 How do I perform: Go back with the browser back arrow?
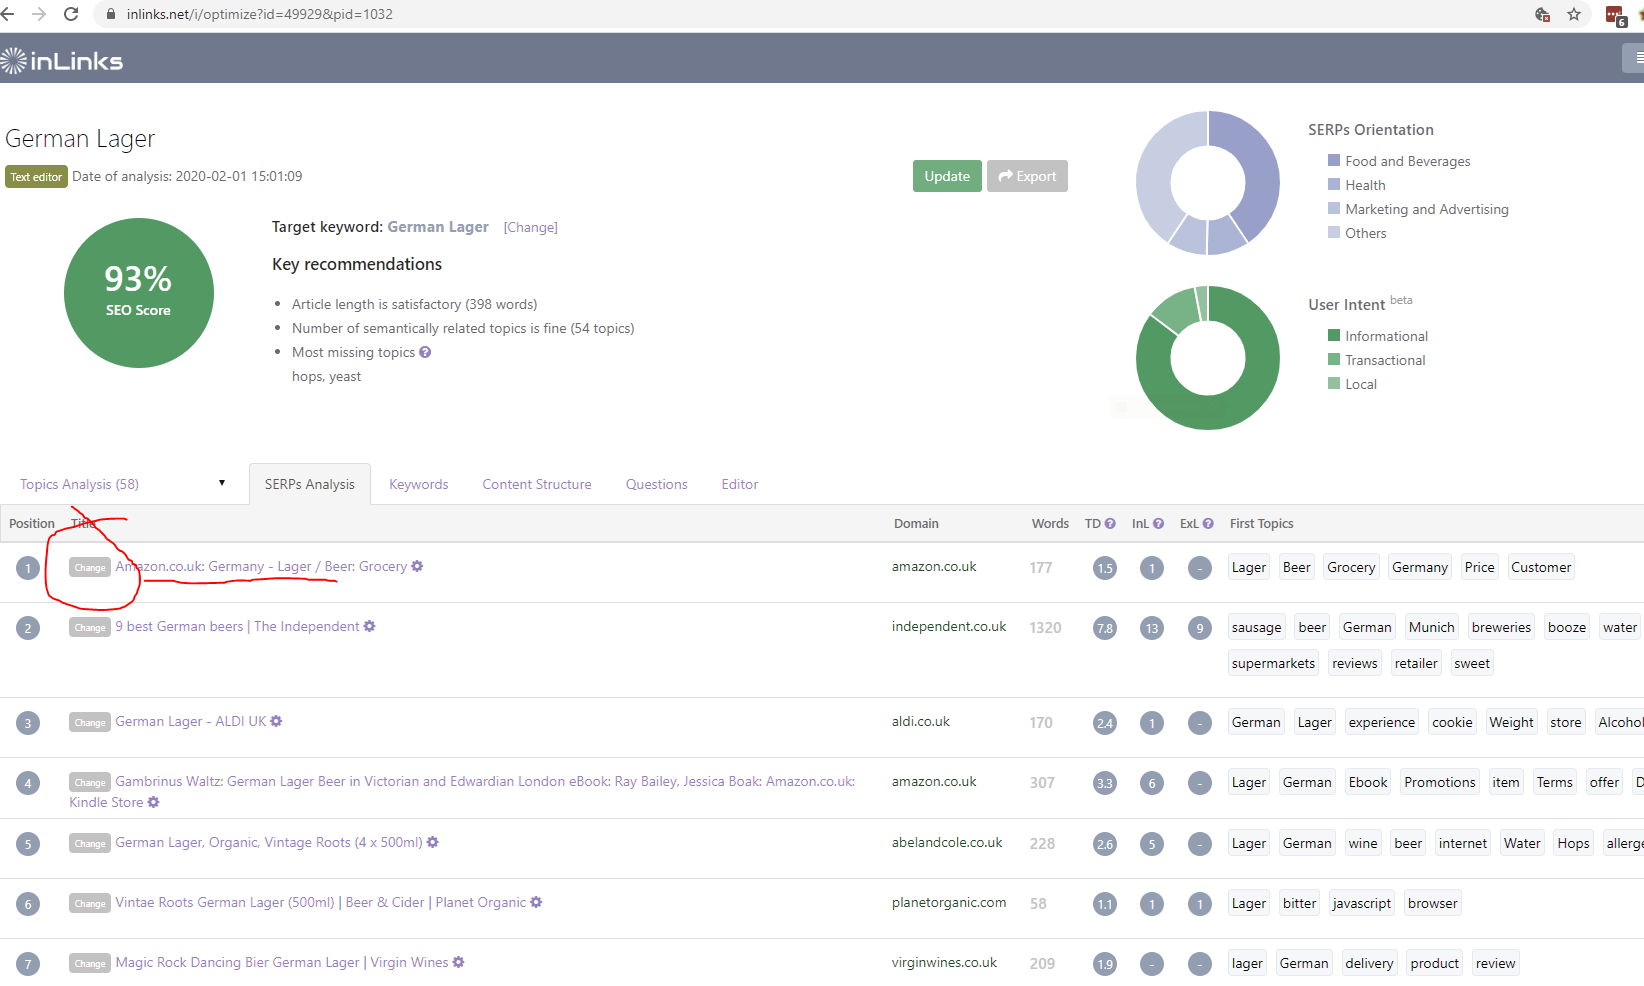coord(8,14)
